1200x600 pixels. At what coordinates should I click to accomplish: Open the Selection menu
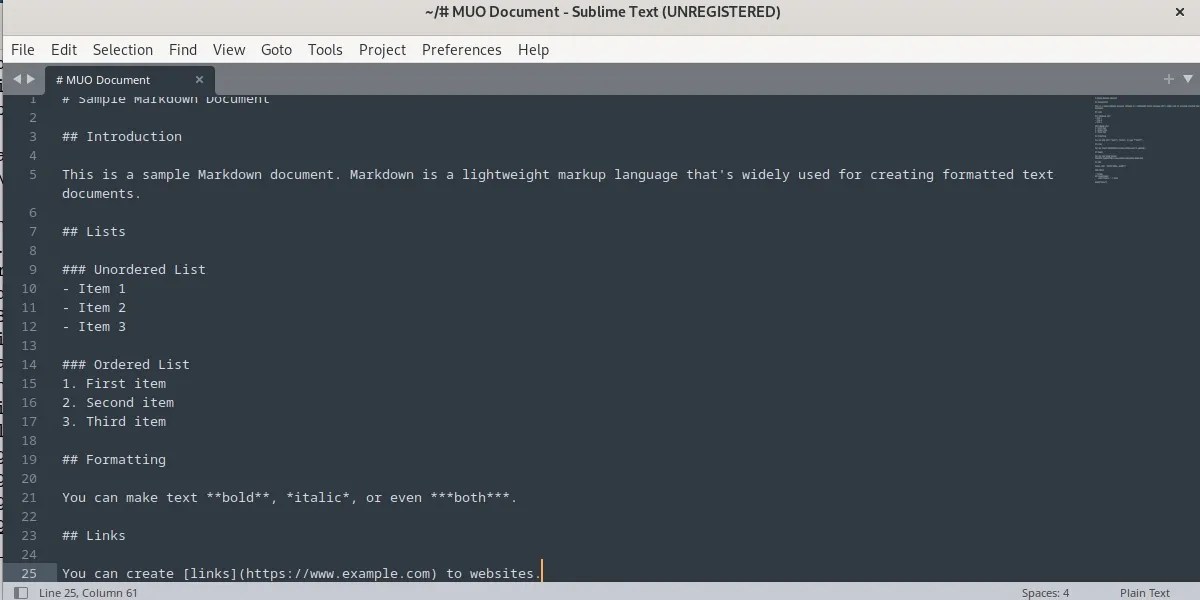click(122, 49)
